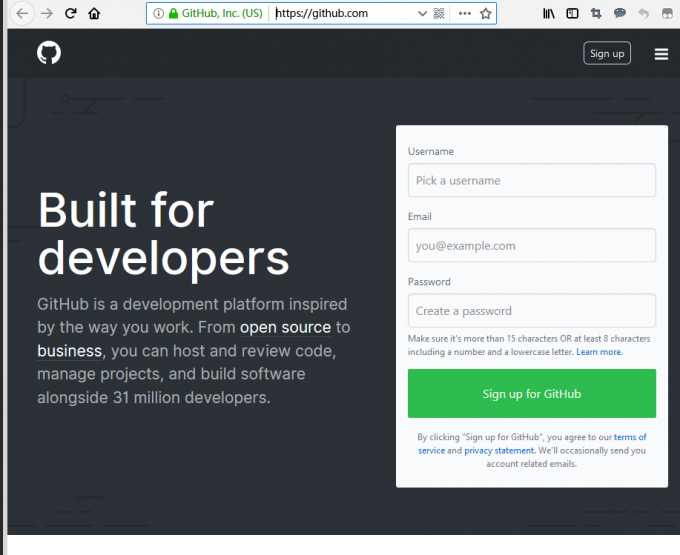This screenshot has height=555, width=680.
Task: Go to the browser home page
Action: 94,14
